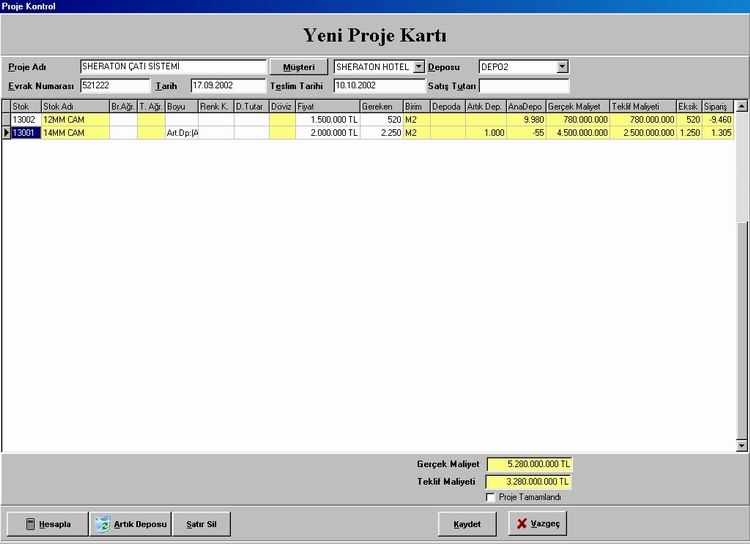The width and height of the screenshot is (750, 544).
Task: Expand the Deposu DEPO2 dropdown
Action: [562, 67]
